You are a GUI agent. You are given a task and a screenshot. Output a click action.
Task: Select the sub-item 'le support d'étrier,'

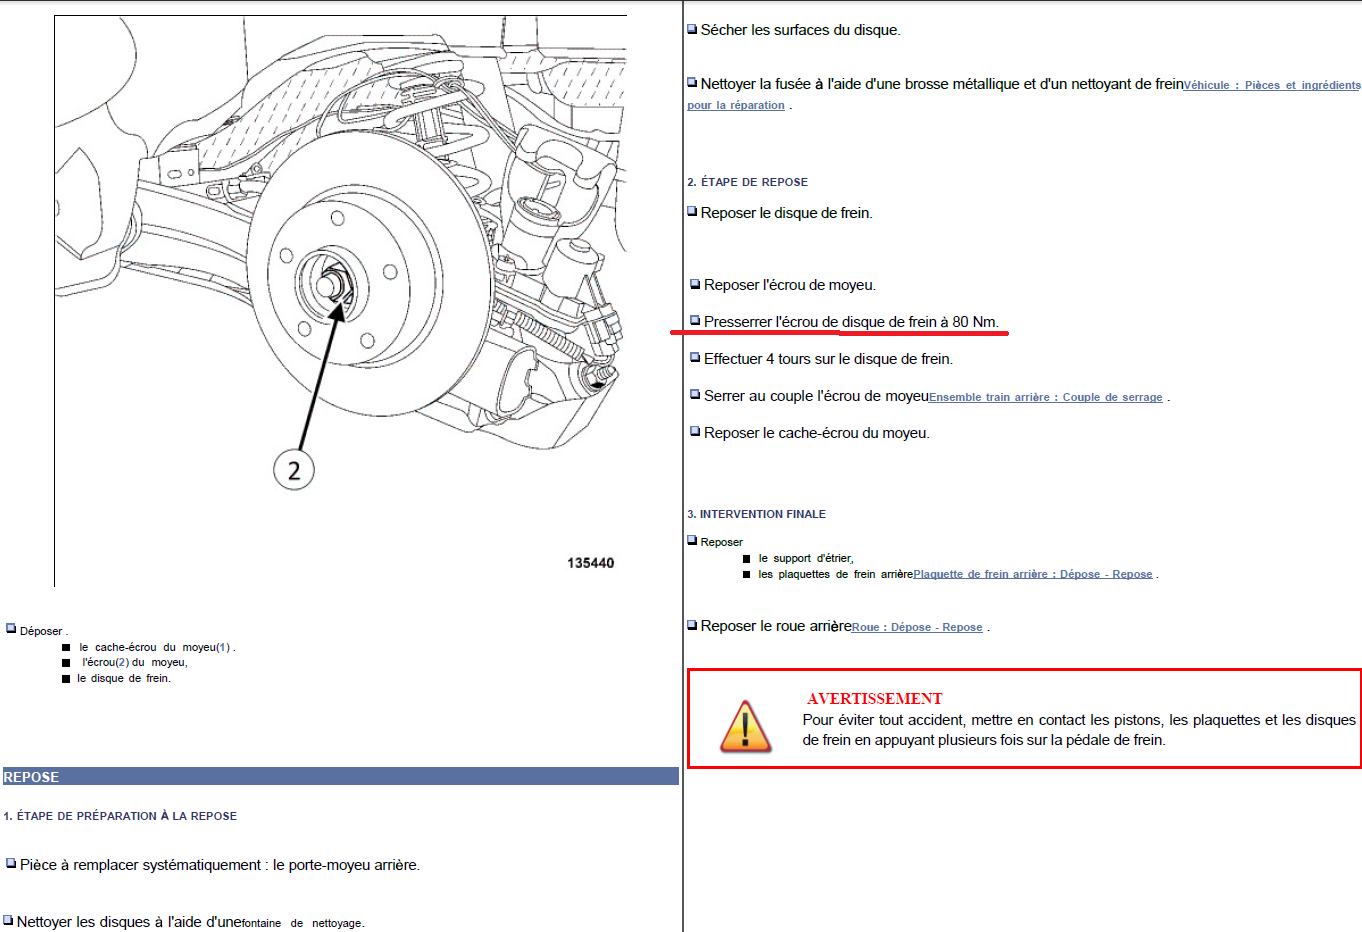(806, 558)
